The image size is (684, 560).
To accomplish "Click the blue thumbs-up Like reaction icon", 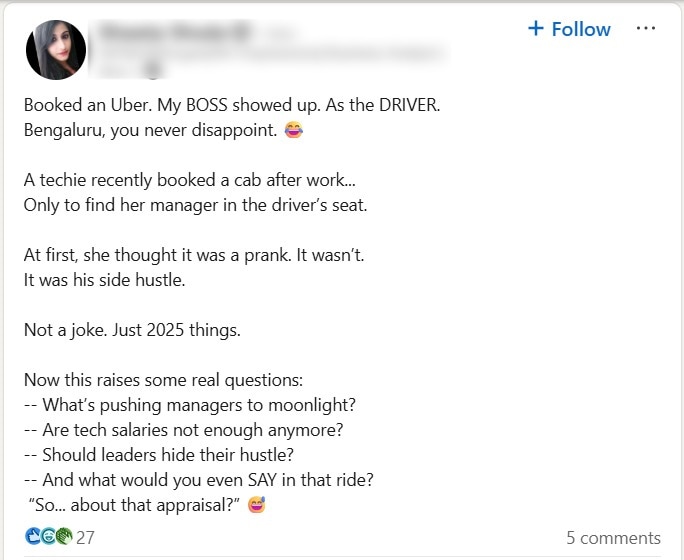I will [32, 537].
